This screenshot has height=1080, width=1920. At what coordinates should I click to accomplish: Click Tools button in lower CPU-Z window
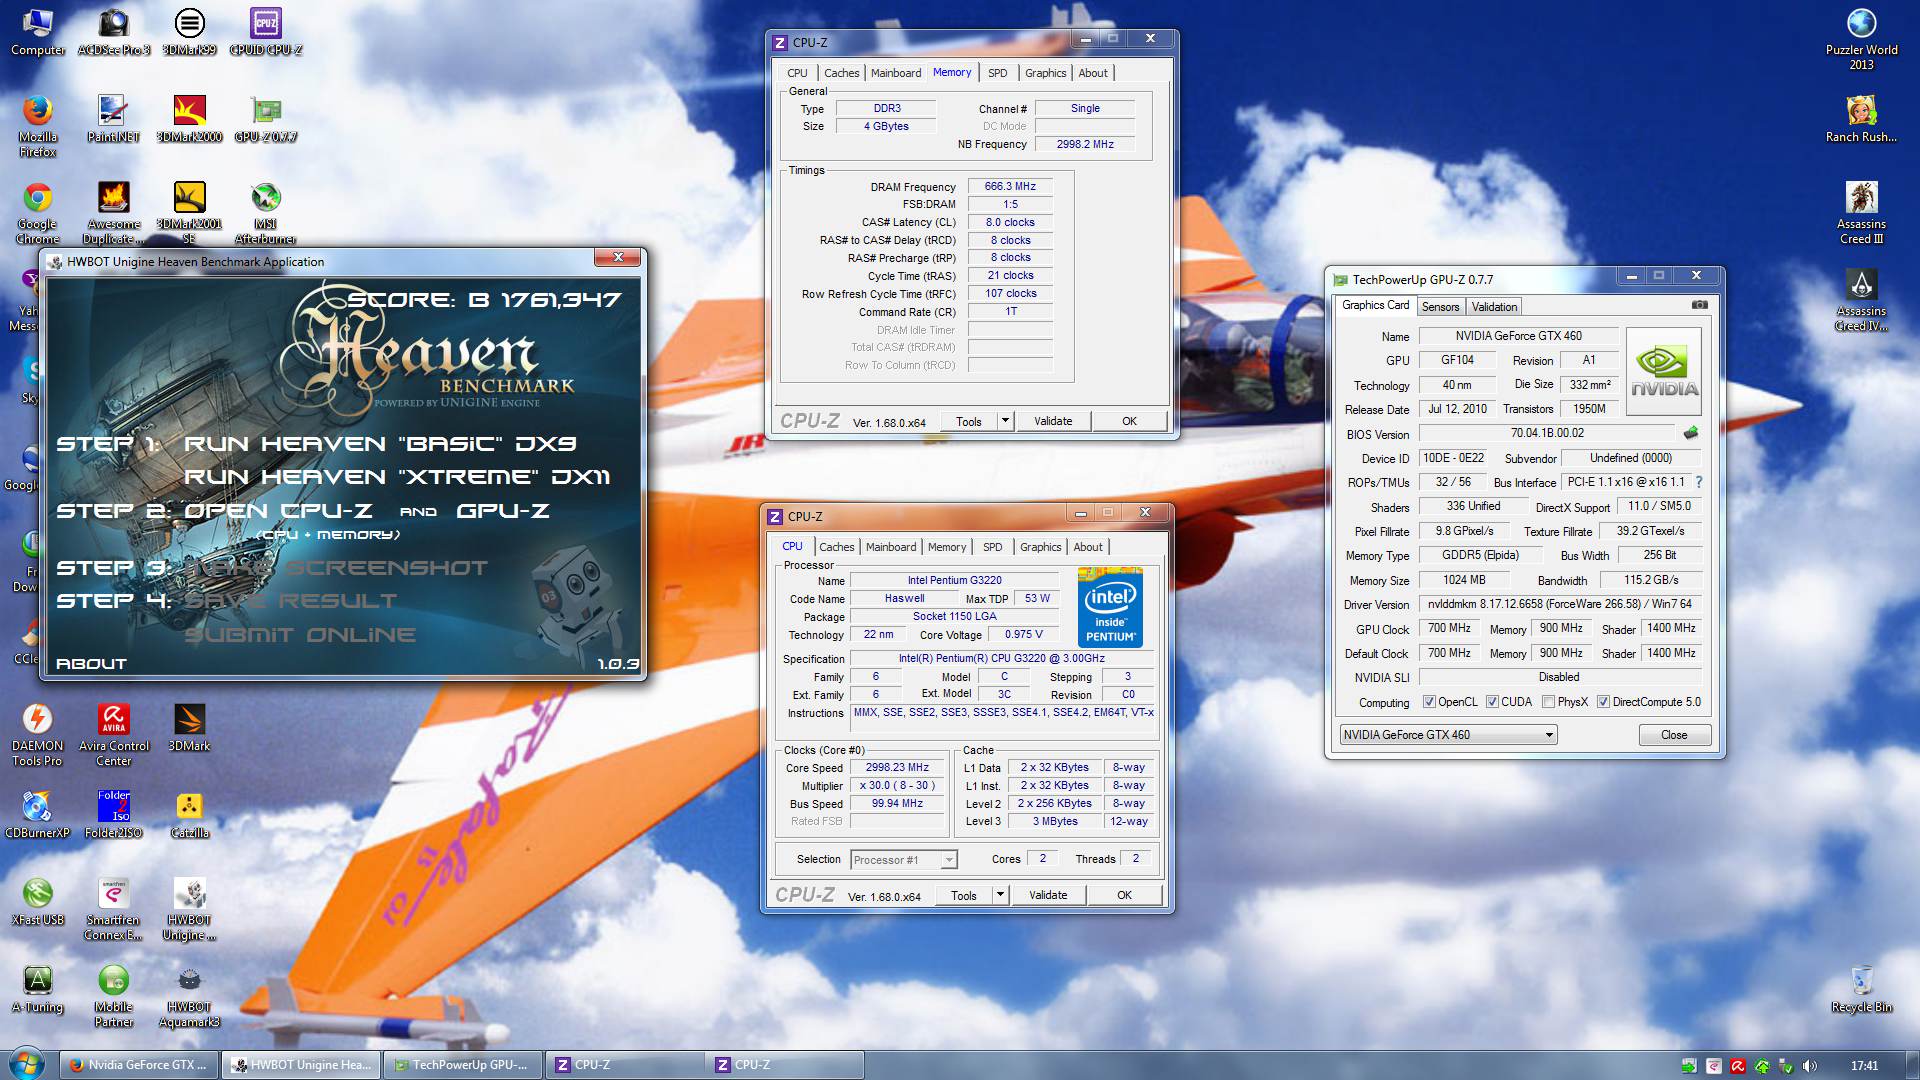[x=964, y=895]
